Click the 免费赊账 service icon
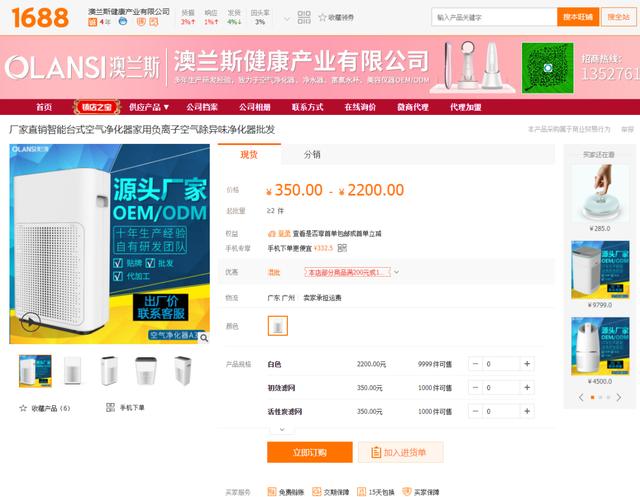 click(x=271, y=492)
